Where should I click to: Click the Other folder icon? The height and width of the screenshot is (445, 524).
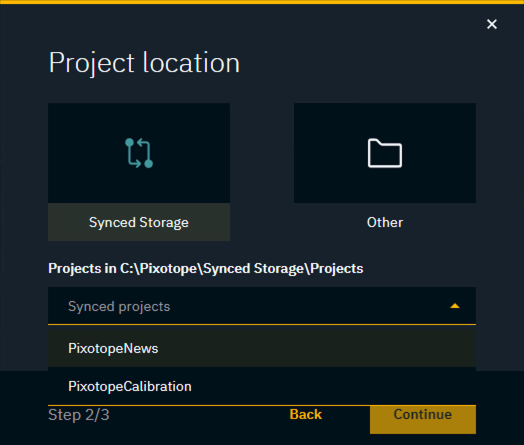[385, 153]
